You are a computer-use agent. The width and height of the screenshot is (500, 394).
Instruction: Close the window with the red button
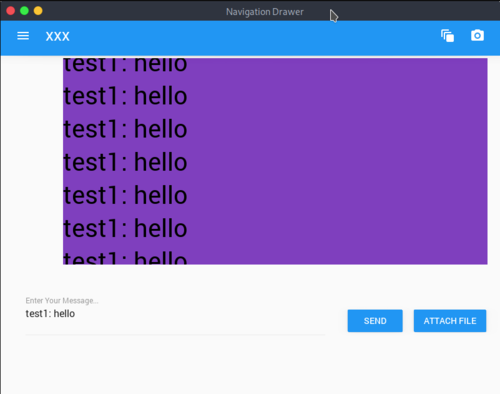pos(11,11)
